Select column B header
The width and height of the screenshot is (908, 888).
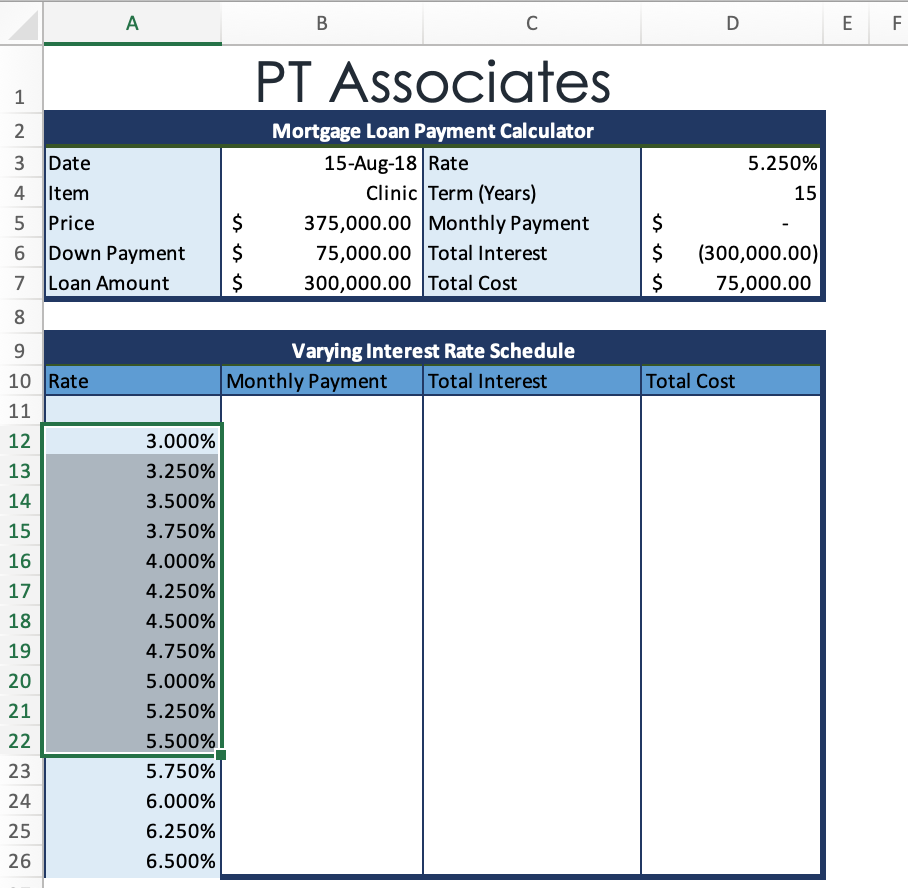click(321, 22)
